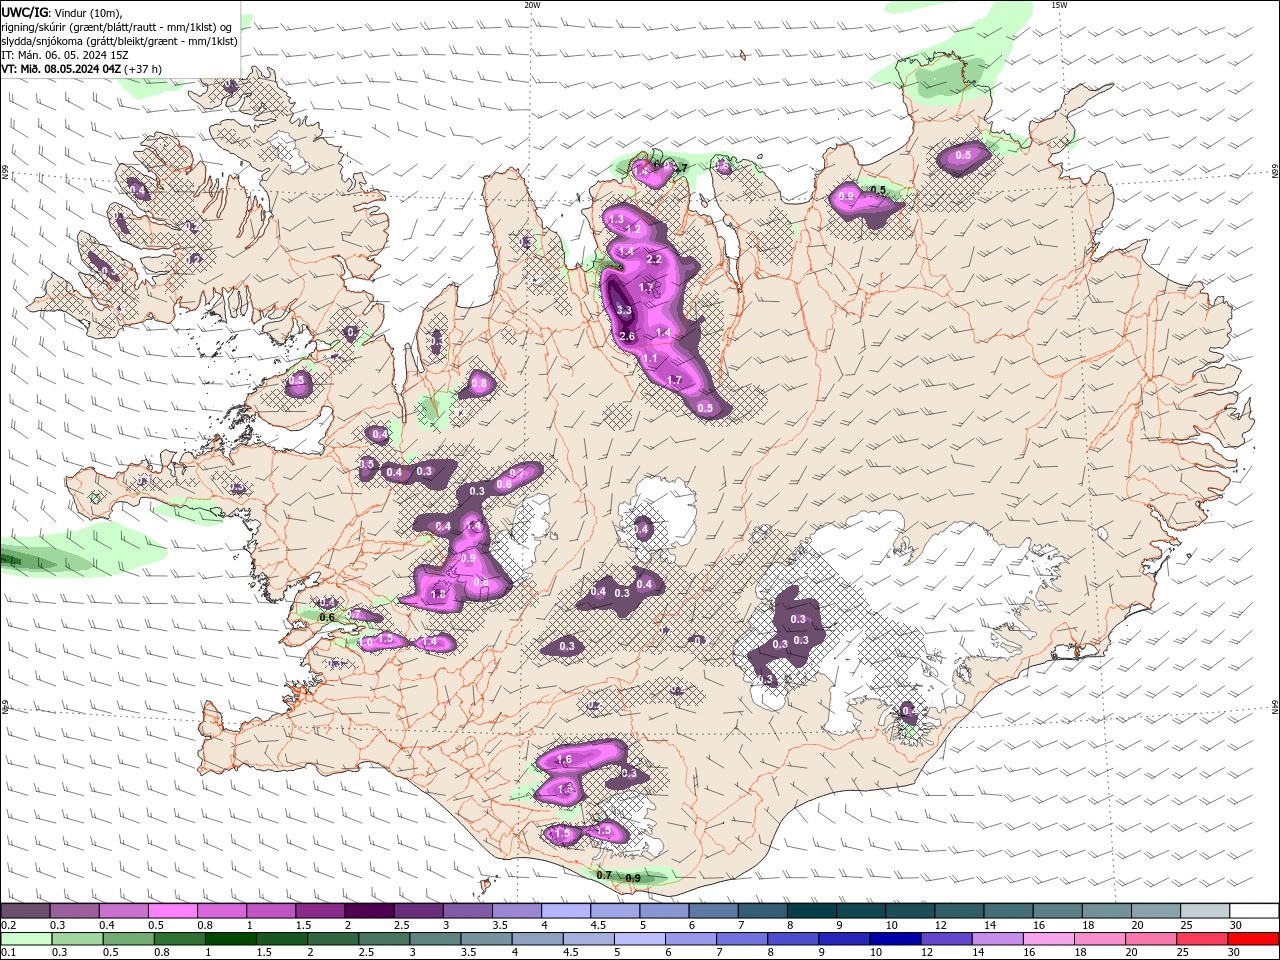1280x960 pixels.
Task: Select the 'VT: Mið. 08.05.2024 04Z (+37 h)' line
Action: [x=82, y=69]
